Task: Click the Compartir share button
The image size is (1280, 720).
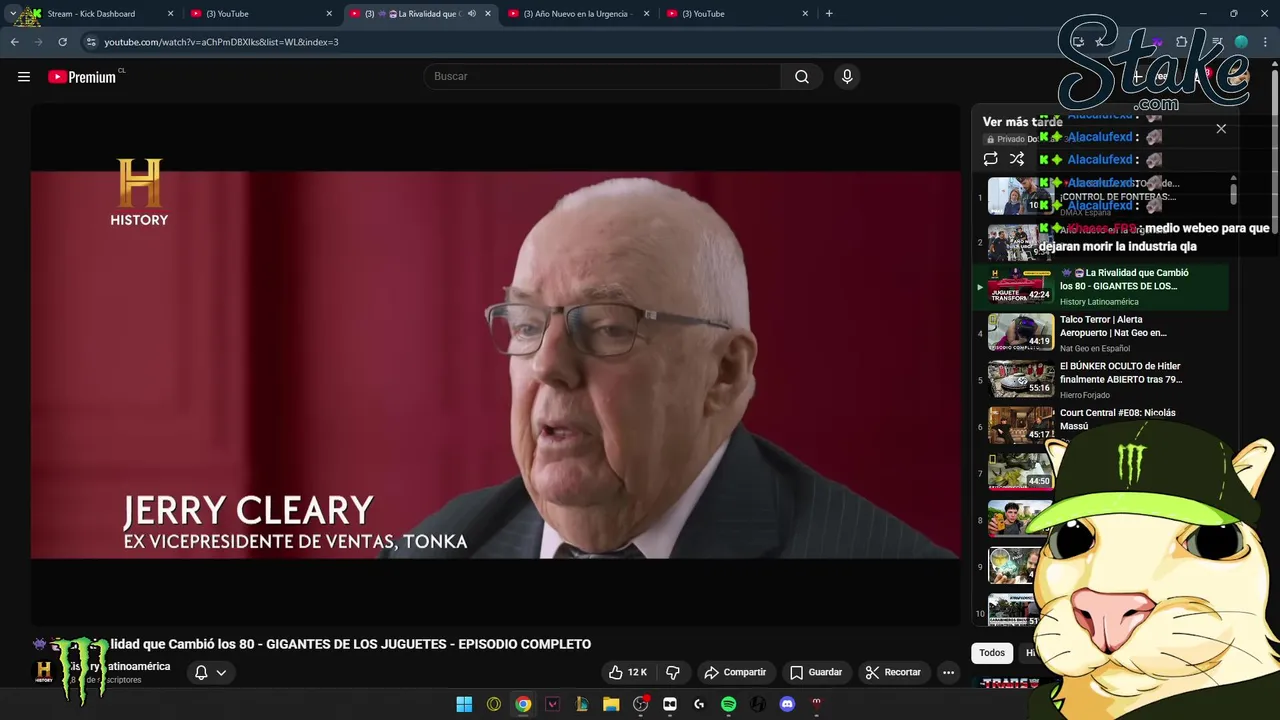Action: click(735, 672)
